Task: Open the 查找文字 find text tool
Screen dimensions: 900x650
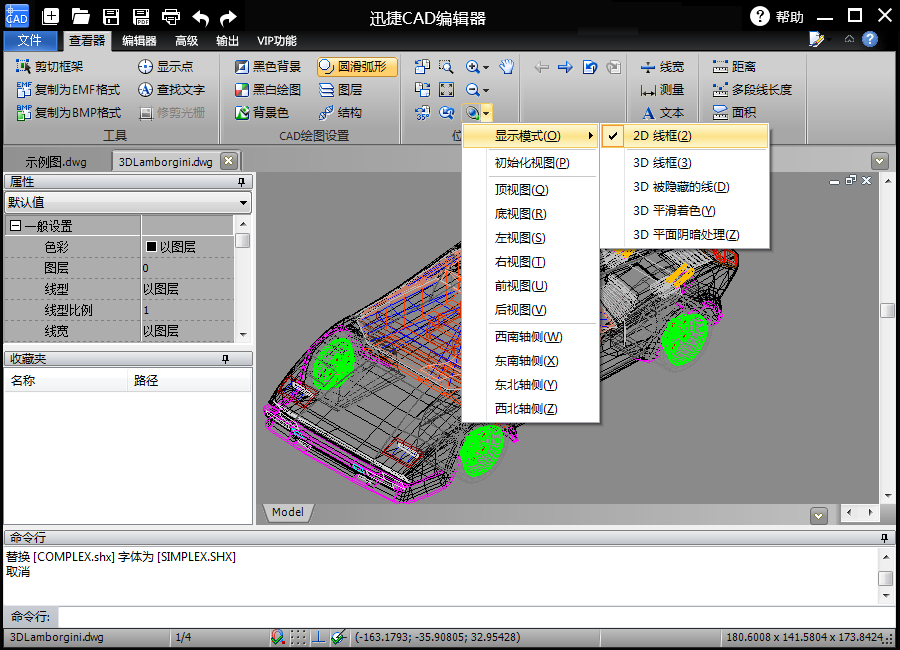Action: (x=171, y=90)
